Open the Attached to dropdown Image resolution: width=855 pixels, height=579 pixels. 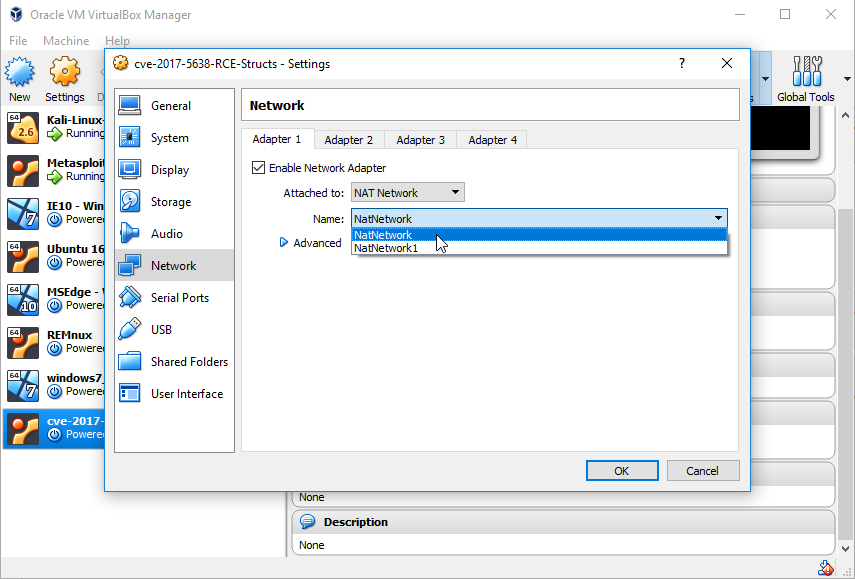tap(408, 192)
